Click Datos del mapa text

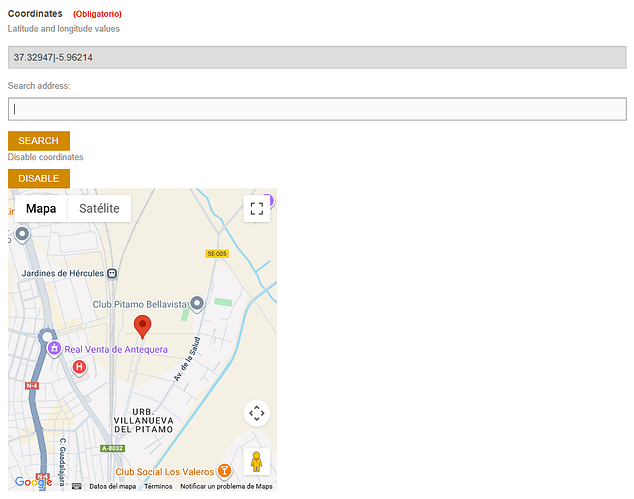112,486
